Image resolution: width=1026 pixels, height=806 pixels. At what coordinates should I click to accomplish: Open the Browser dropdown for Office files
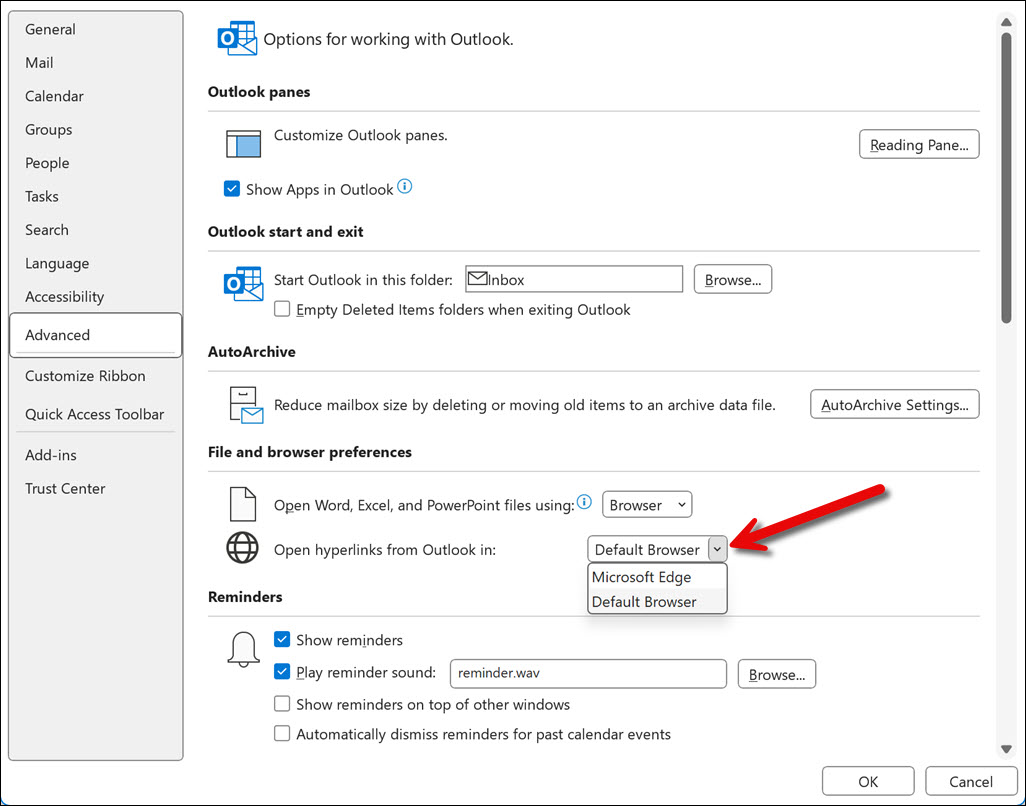point(646,504)
